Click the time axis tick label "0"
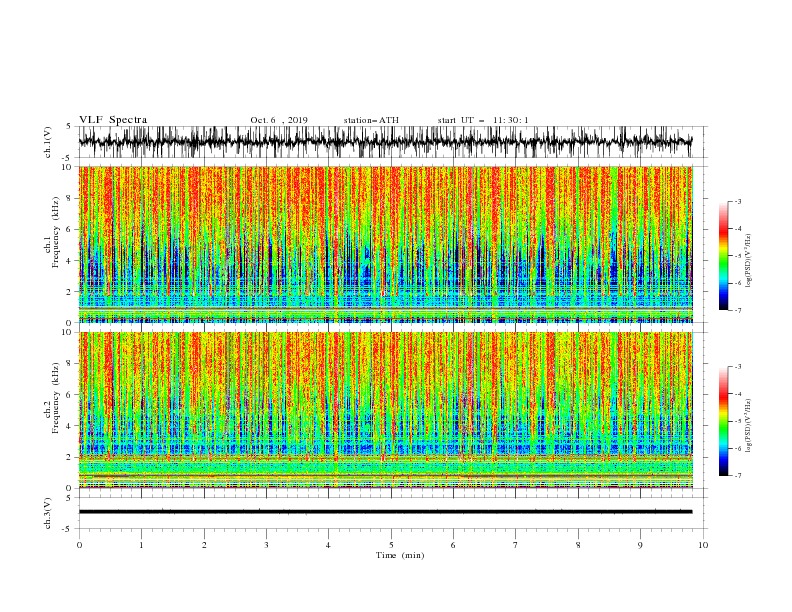This screenshot has height=612, width=792. (x=79, y=545)
